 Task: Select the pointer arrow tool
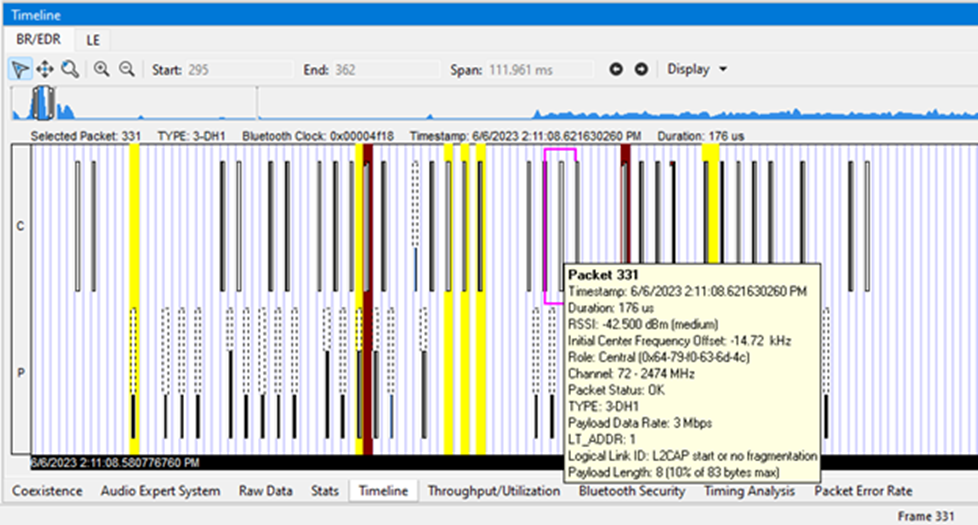point(20,69)
